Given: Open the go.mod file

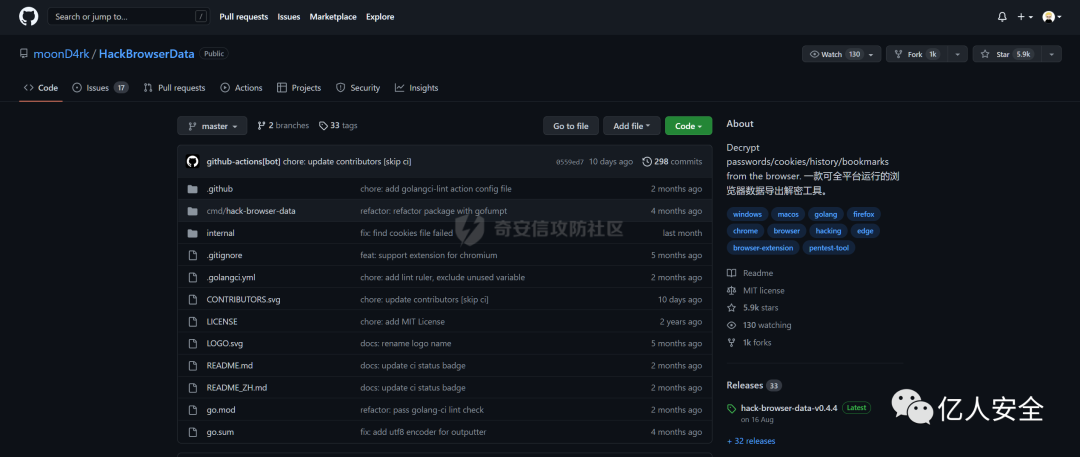Looking at the screenshot, I should (221, 409).
